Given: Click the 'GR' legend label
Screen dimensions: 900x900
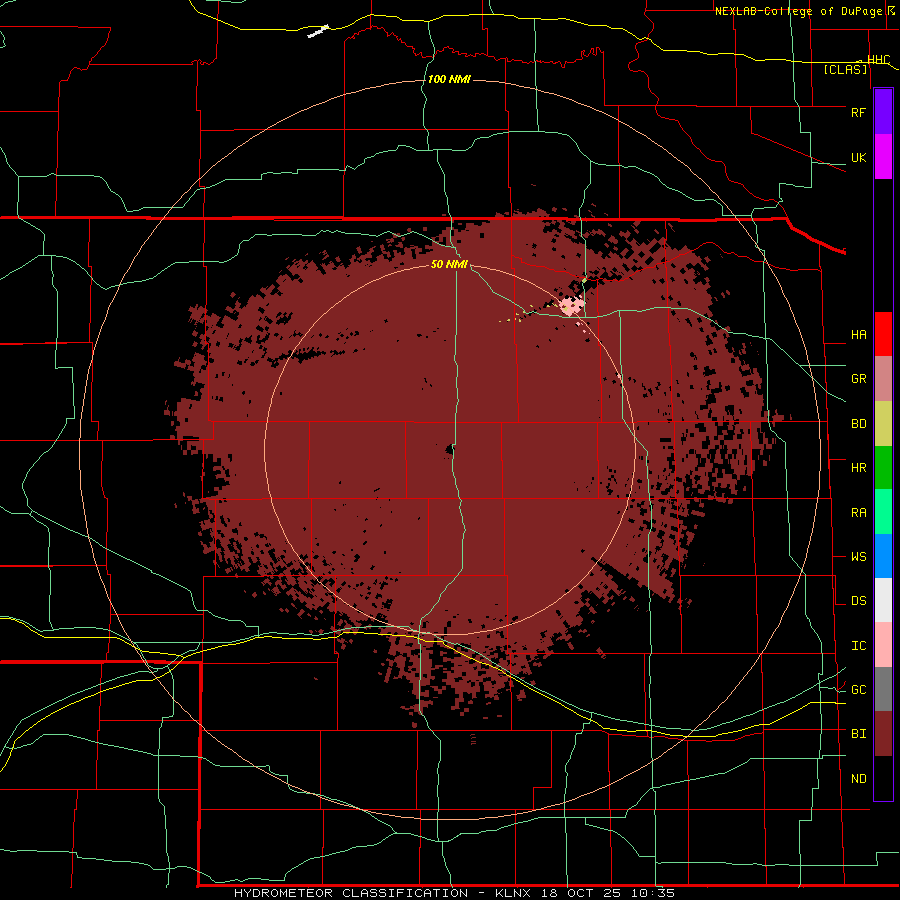Looking at the screenshot, I should pyautogui.click(x=858, y=379).
